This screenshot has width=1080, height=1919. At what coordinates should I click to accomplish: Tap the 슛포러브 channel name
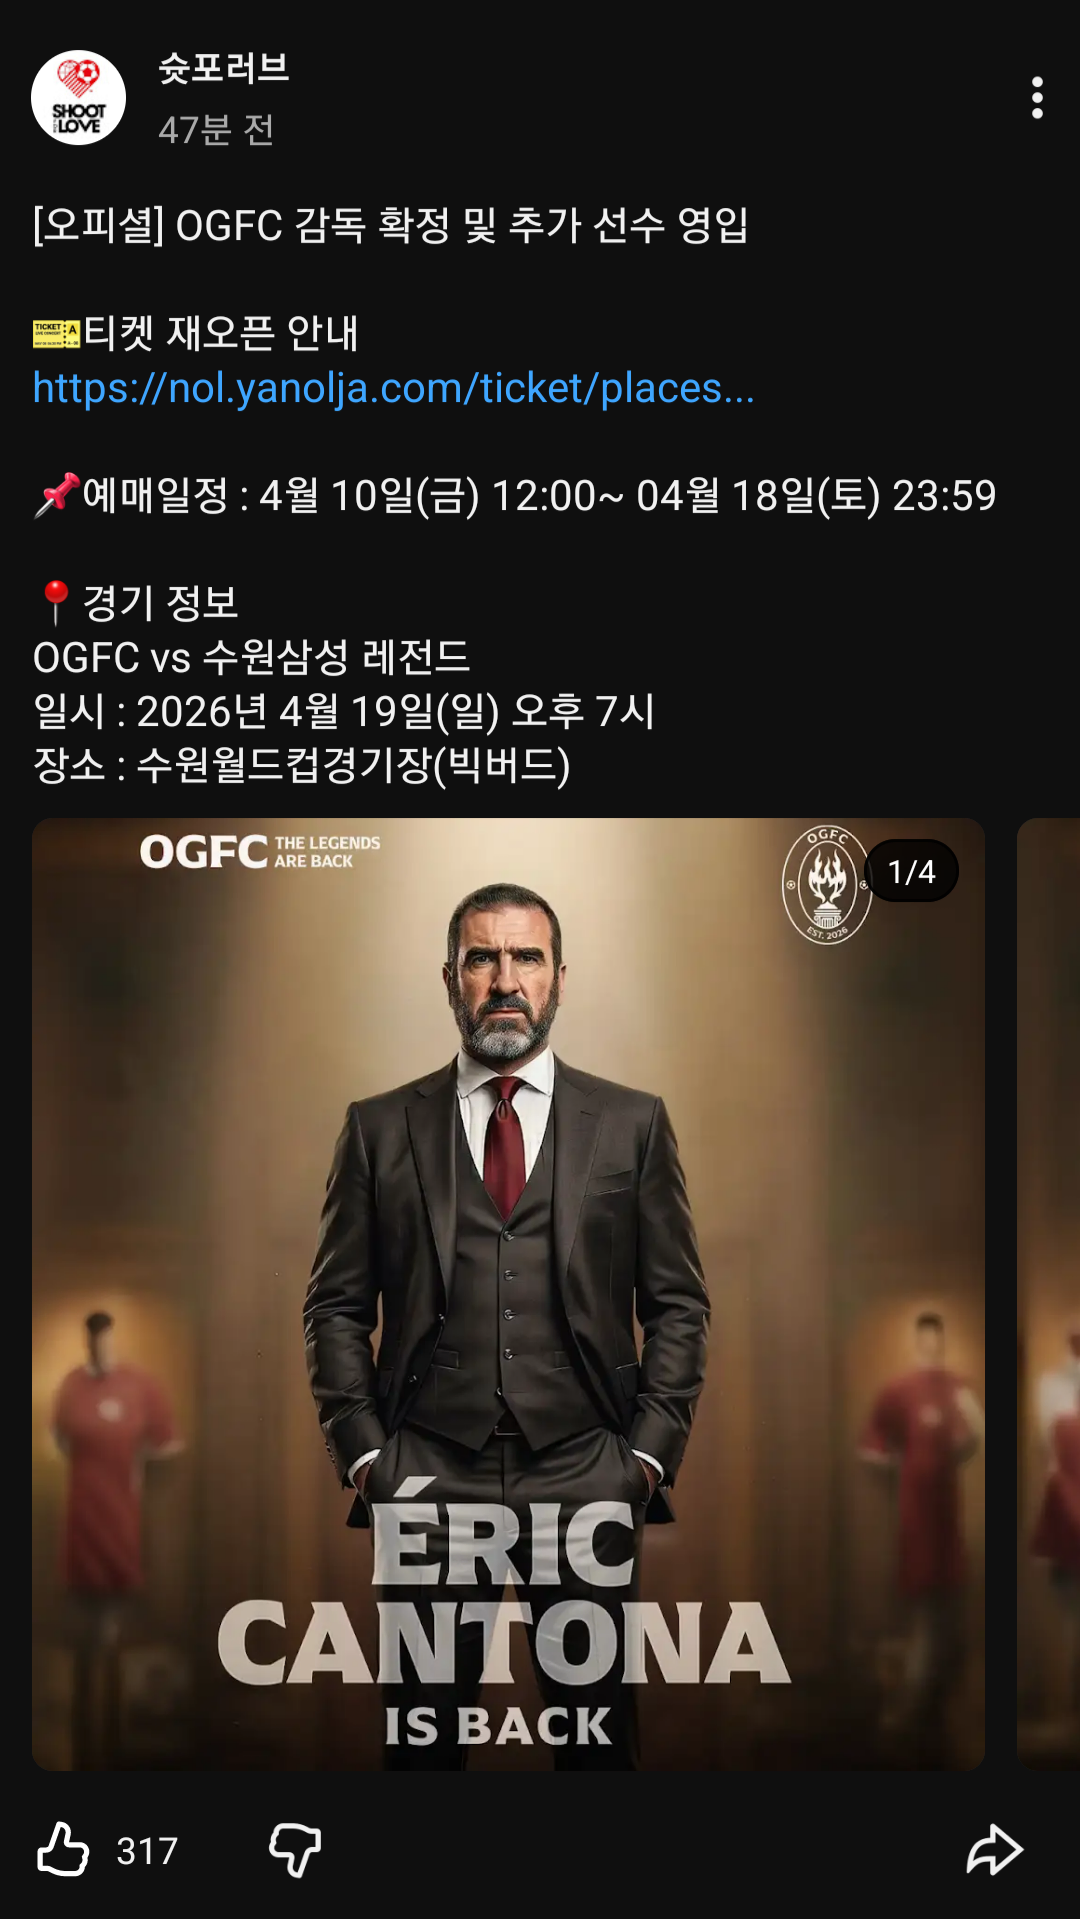click(x=224, y=68)
